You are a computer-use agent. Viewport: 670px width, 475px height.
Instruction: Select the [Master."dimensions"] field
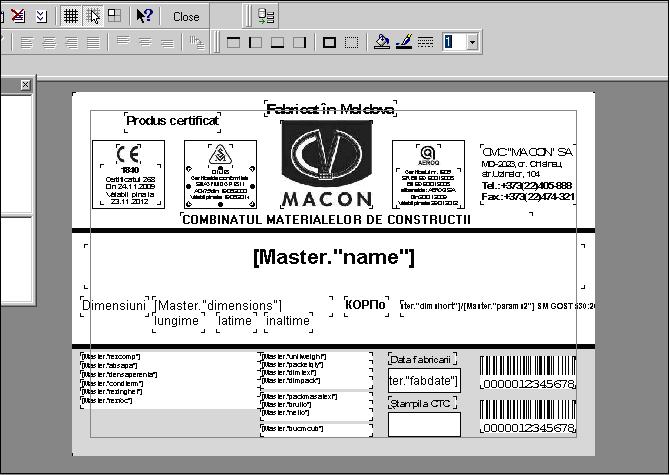[x=242, y=305]
